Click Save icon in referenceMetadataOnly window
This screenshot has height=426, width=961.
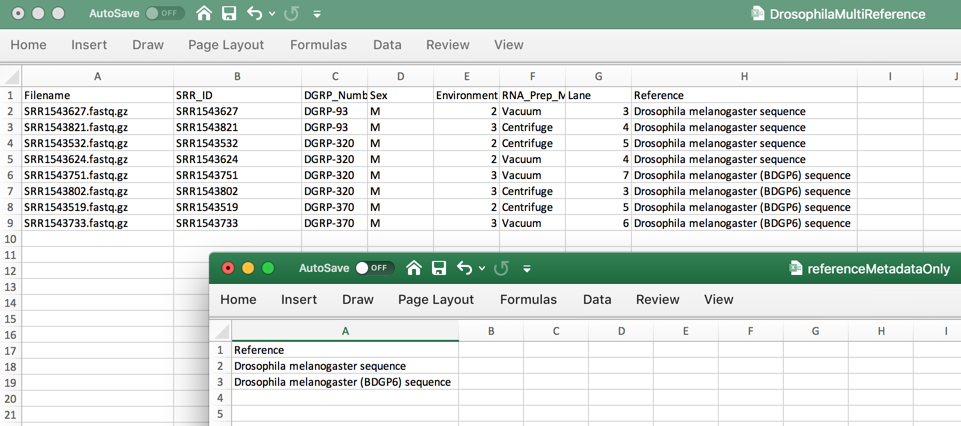(x=439, y=268)
